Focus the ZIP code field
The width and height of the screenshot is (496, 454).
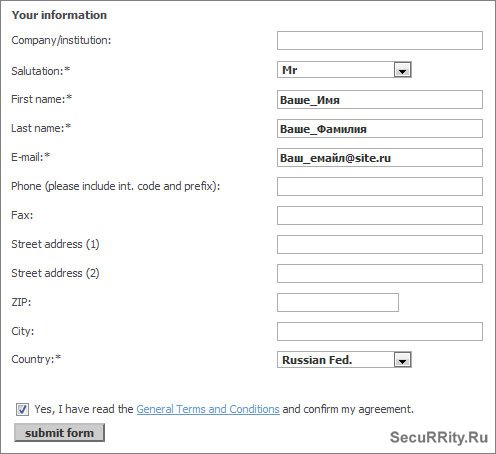338,302
